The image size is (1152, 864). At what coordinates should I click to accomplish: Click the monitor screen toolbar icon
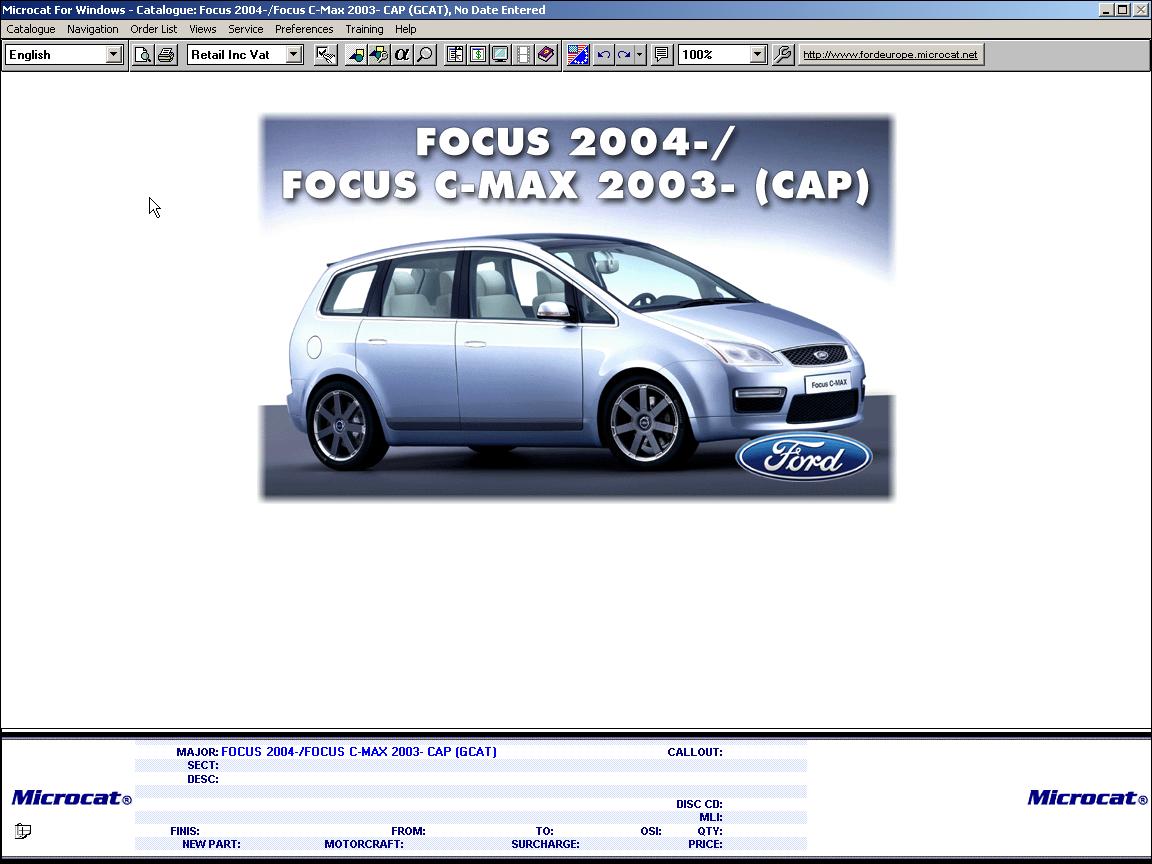point(500,55)
